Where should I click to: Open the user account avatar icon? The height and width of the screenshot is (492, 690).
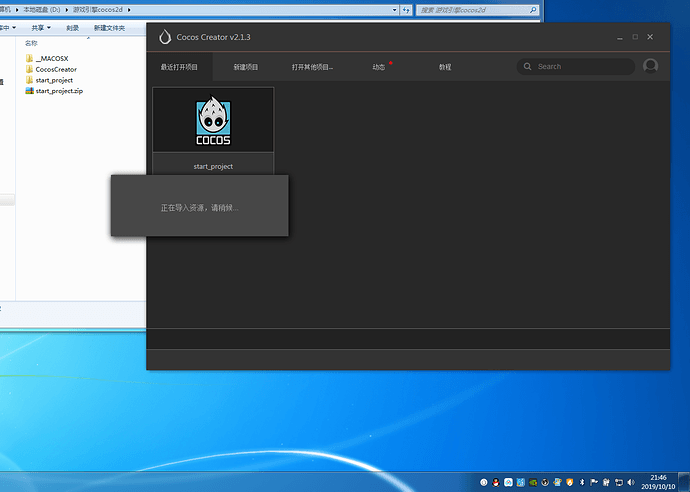point(650,66)
